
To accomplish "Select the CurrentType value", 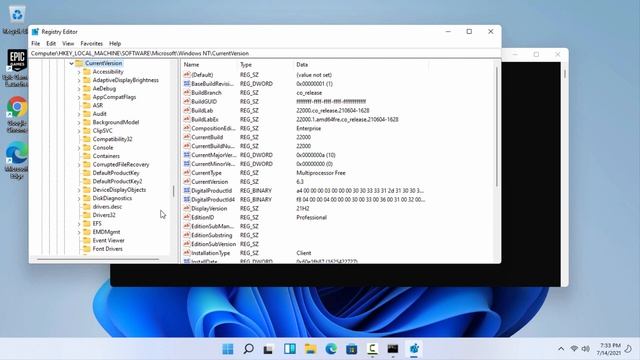I will click(x=206, y=173).
